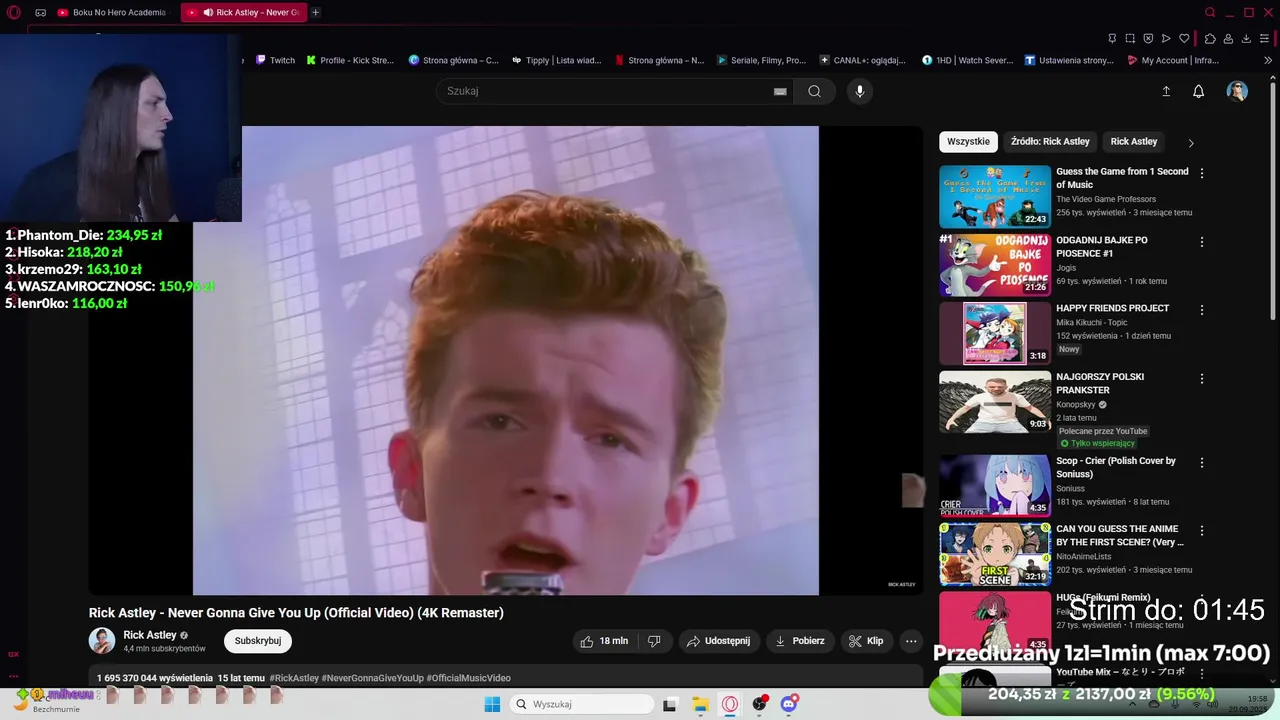Open the Twitch bookmark
The height and width of the screenshot is (720, 1280).
pos(275,60)
